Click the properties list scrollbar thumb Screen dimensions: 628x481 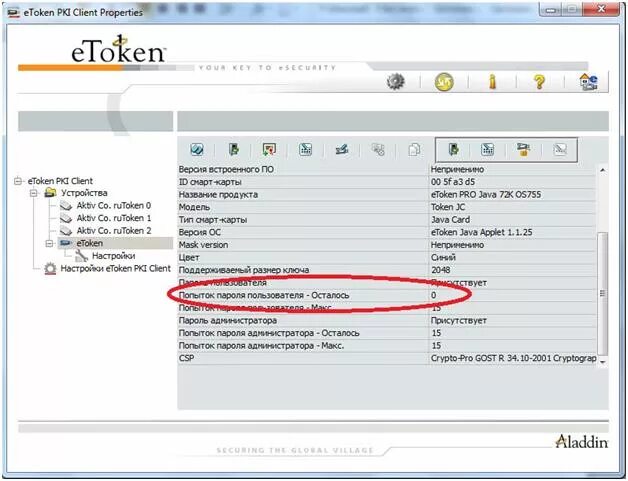[x=602, y=293]
